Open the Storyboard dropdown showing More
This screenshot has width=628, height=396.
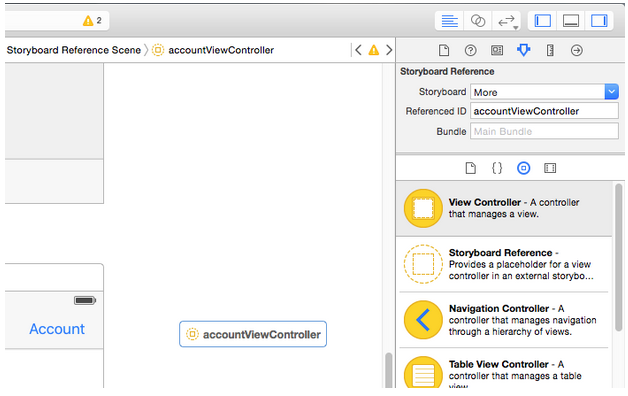544,92
